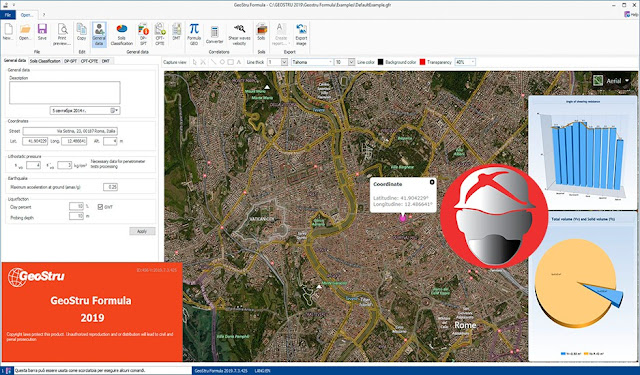640x375 pixels.
Task: Open the CPT-CPTE ribbon tool
Action: point(160,34)
